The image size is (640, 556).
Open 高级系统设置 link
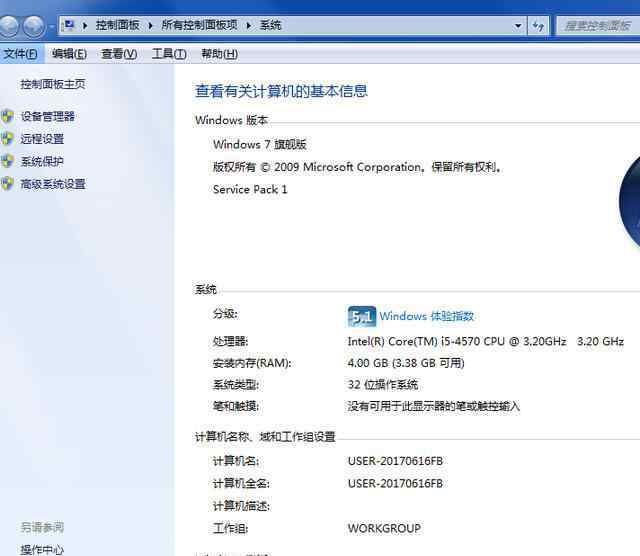(53, 184)
